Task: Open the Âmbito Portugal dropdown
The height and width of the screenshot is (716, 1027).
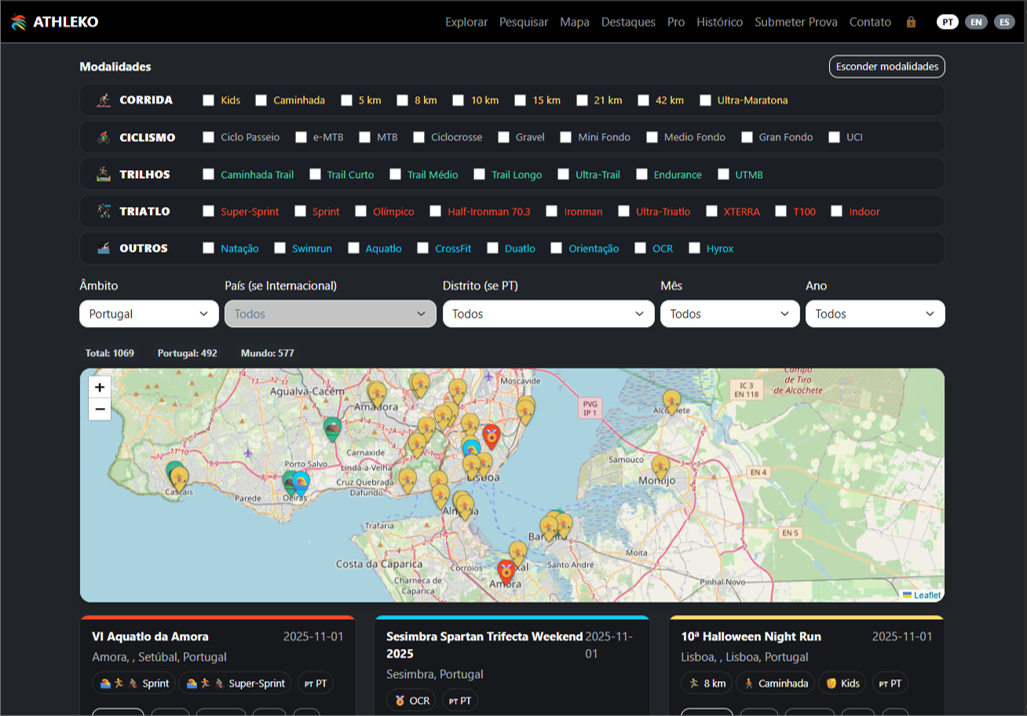Action: (149, 314)
